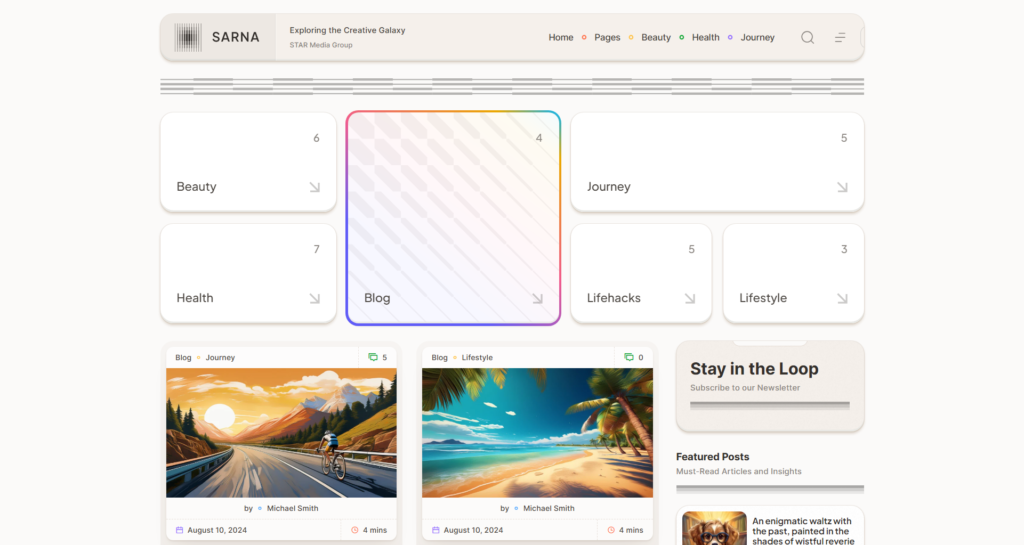Click comment count 5 on cyclist post
Screen dimensions: 1024x545
pos(385,358)
